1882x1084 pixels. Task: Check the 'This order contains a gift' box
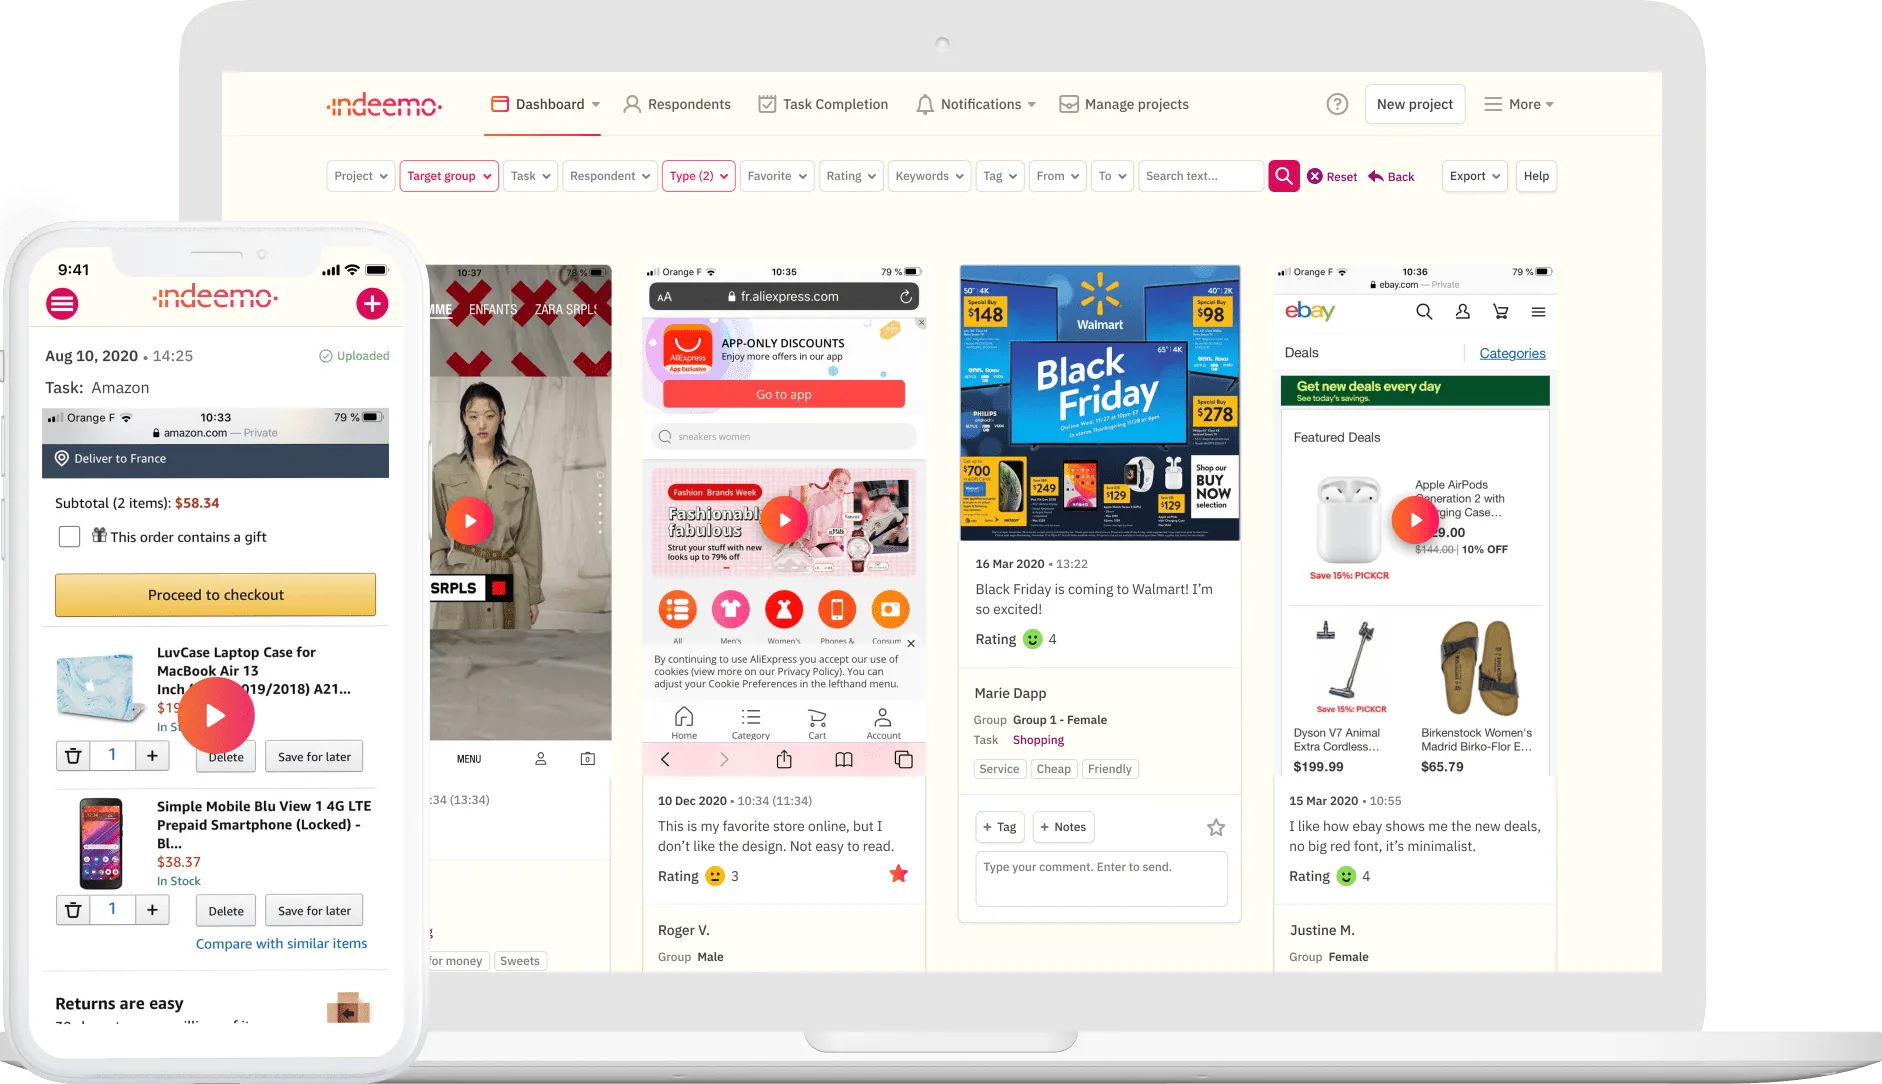point(69,537)
